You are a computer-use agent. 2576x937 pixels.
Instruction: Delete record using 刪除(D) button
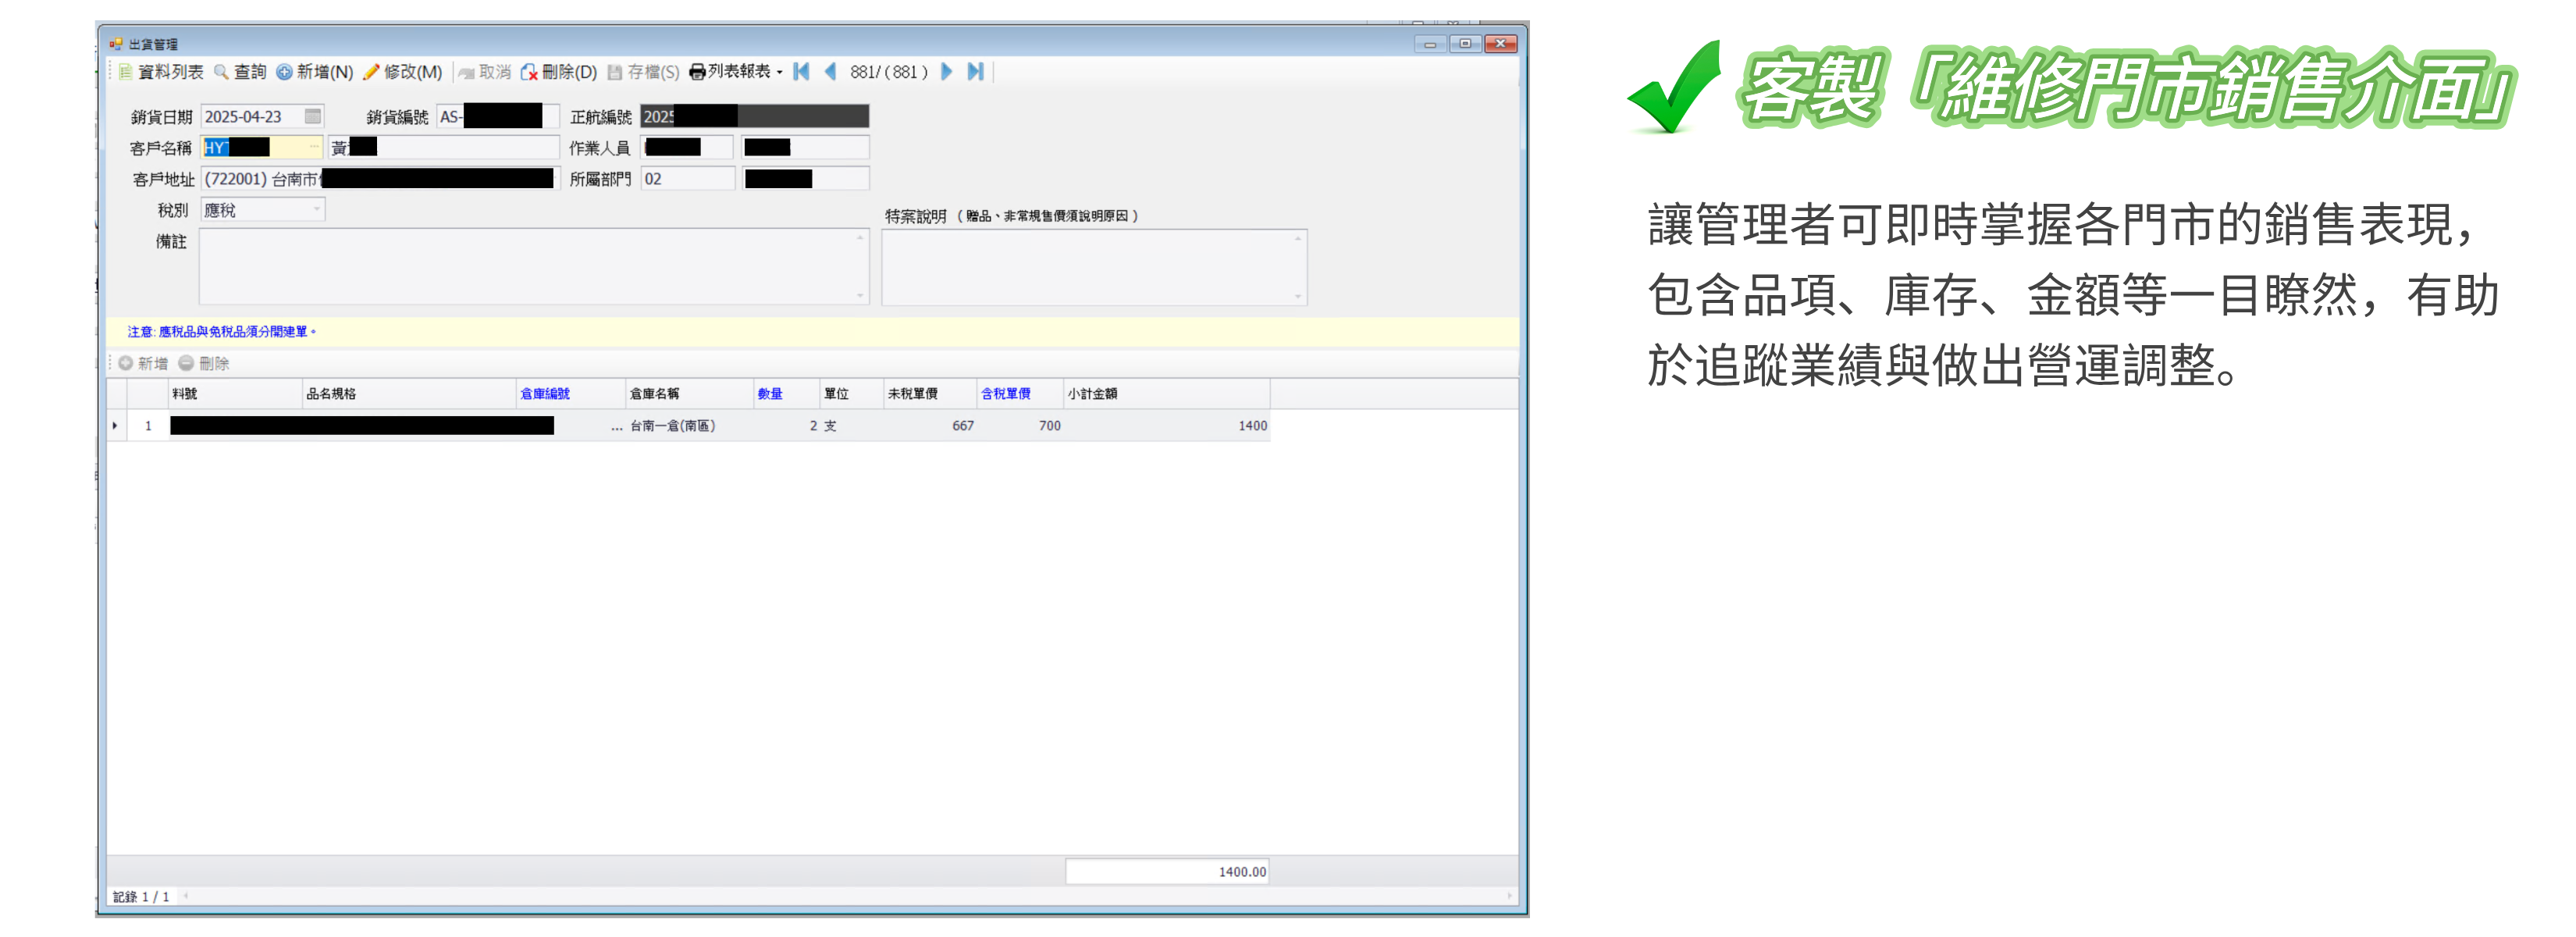558,72
